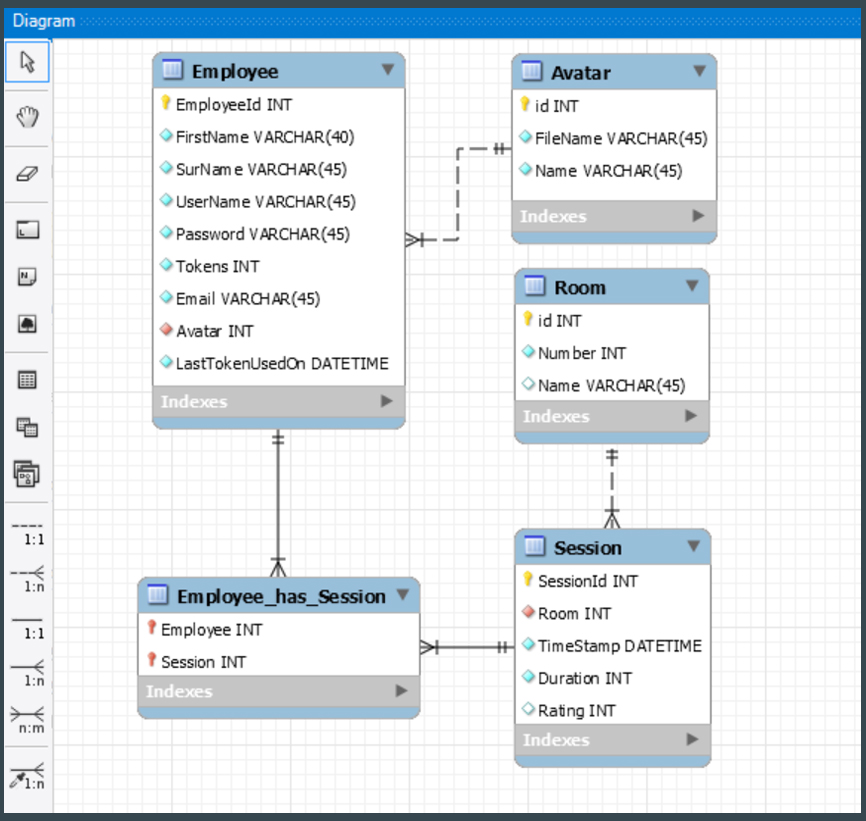Click the Session table icon in header
866x821 pixels.
(x=535, y=546)
